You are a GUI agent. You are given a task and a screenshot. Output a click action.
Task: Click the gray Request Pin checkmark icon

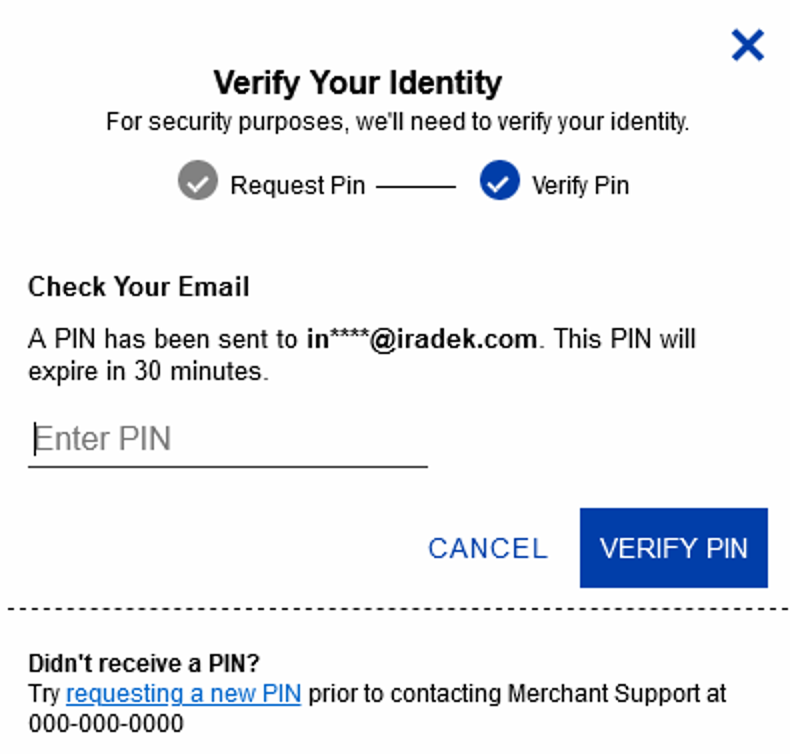pyautogui.click(x=198, y=180)
